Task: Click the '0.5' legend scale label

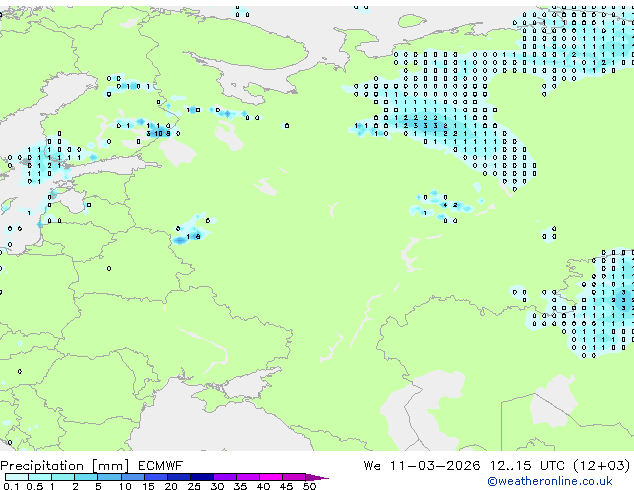Action: (x=34, y=486)
